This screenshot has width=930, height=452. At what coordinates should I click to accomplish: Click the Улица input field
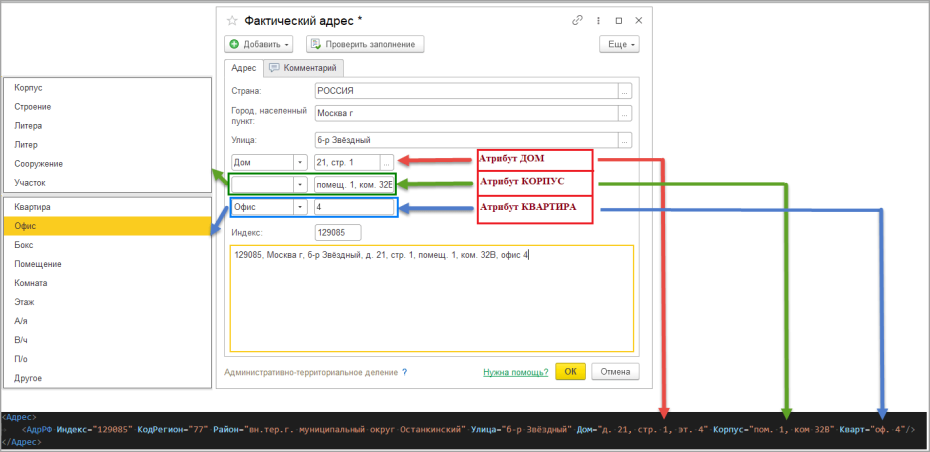tap(467, 141)
